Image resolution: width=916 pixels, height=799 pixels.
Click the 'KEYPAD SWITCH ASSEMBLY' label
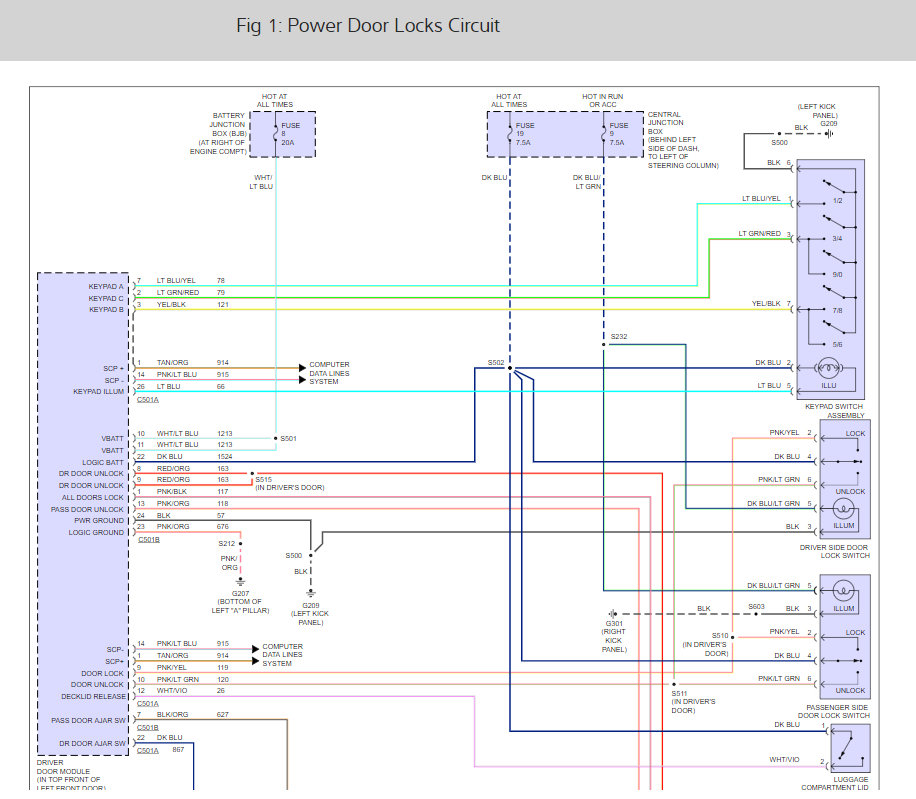click(x=834, y=411)
